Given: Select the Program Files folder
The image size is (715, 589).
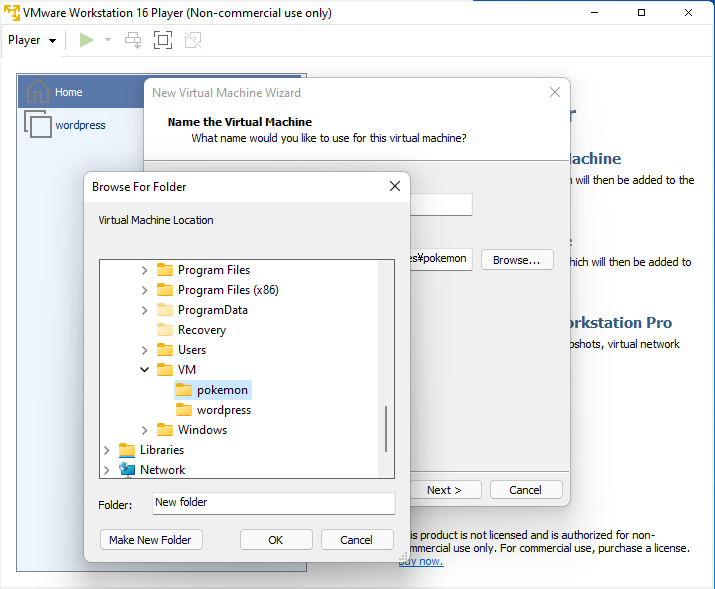Looking at the screenshot, I should pos(214,270).
